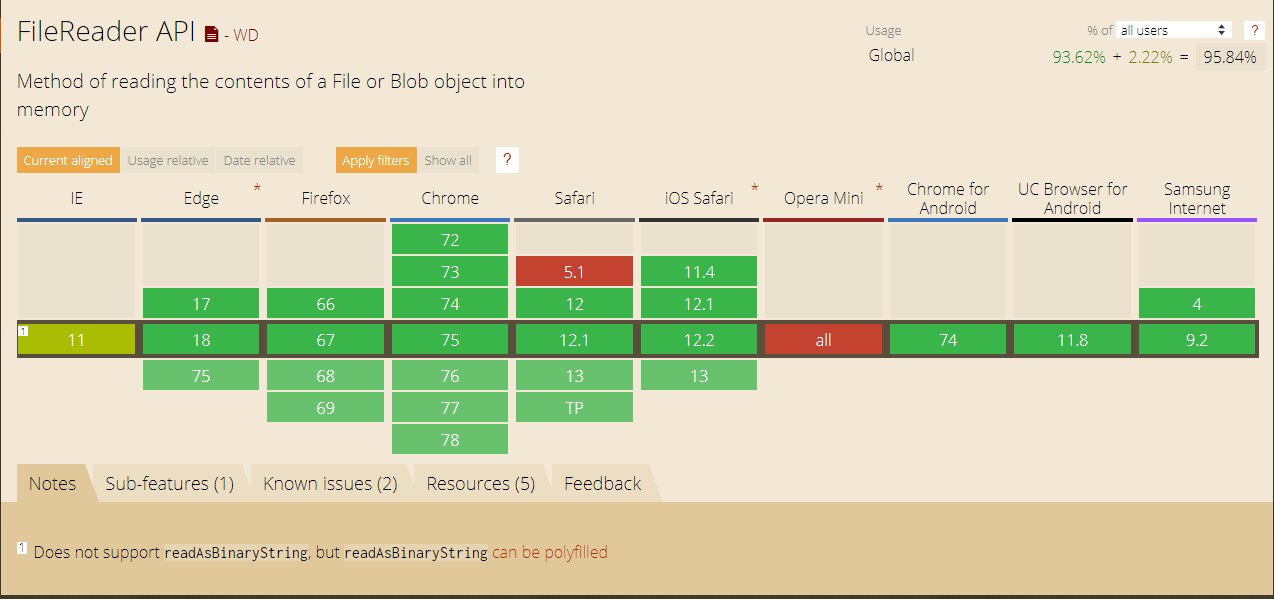
Task: Toggle Show all browsers
Action: point(448,160)
